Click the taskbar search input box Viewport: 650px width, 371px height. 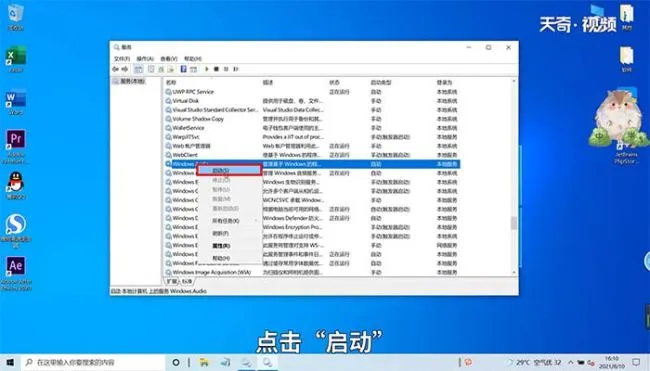93,362
